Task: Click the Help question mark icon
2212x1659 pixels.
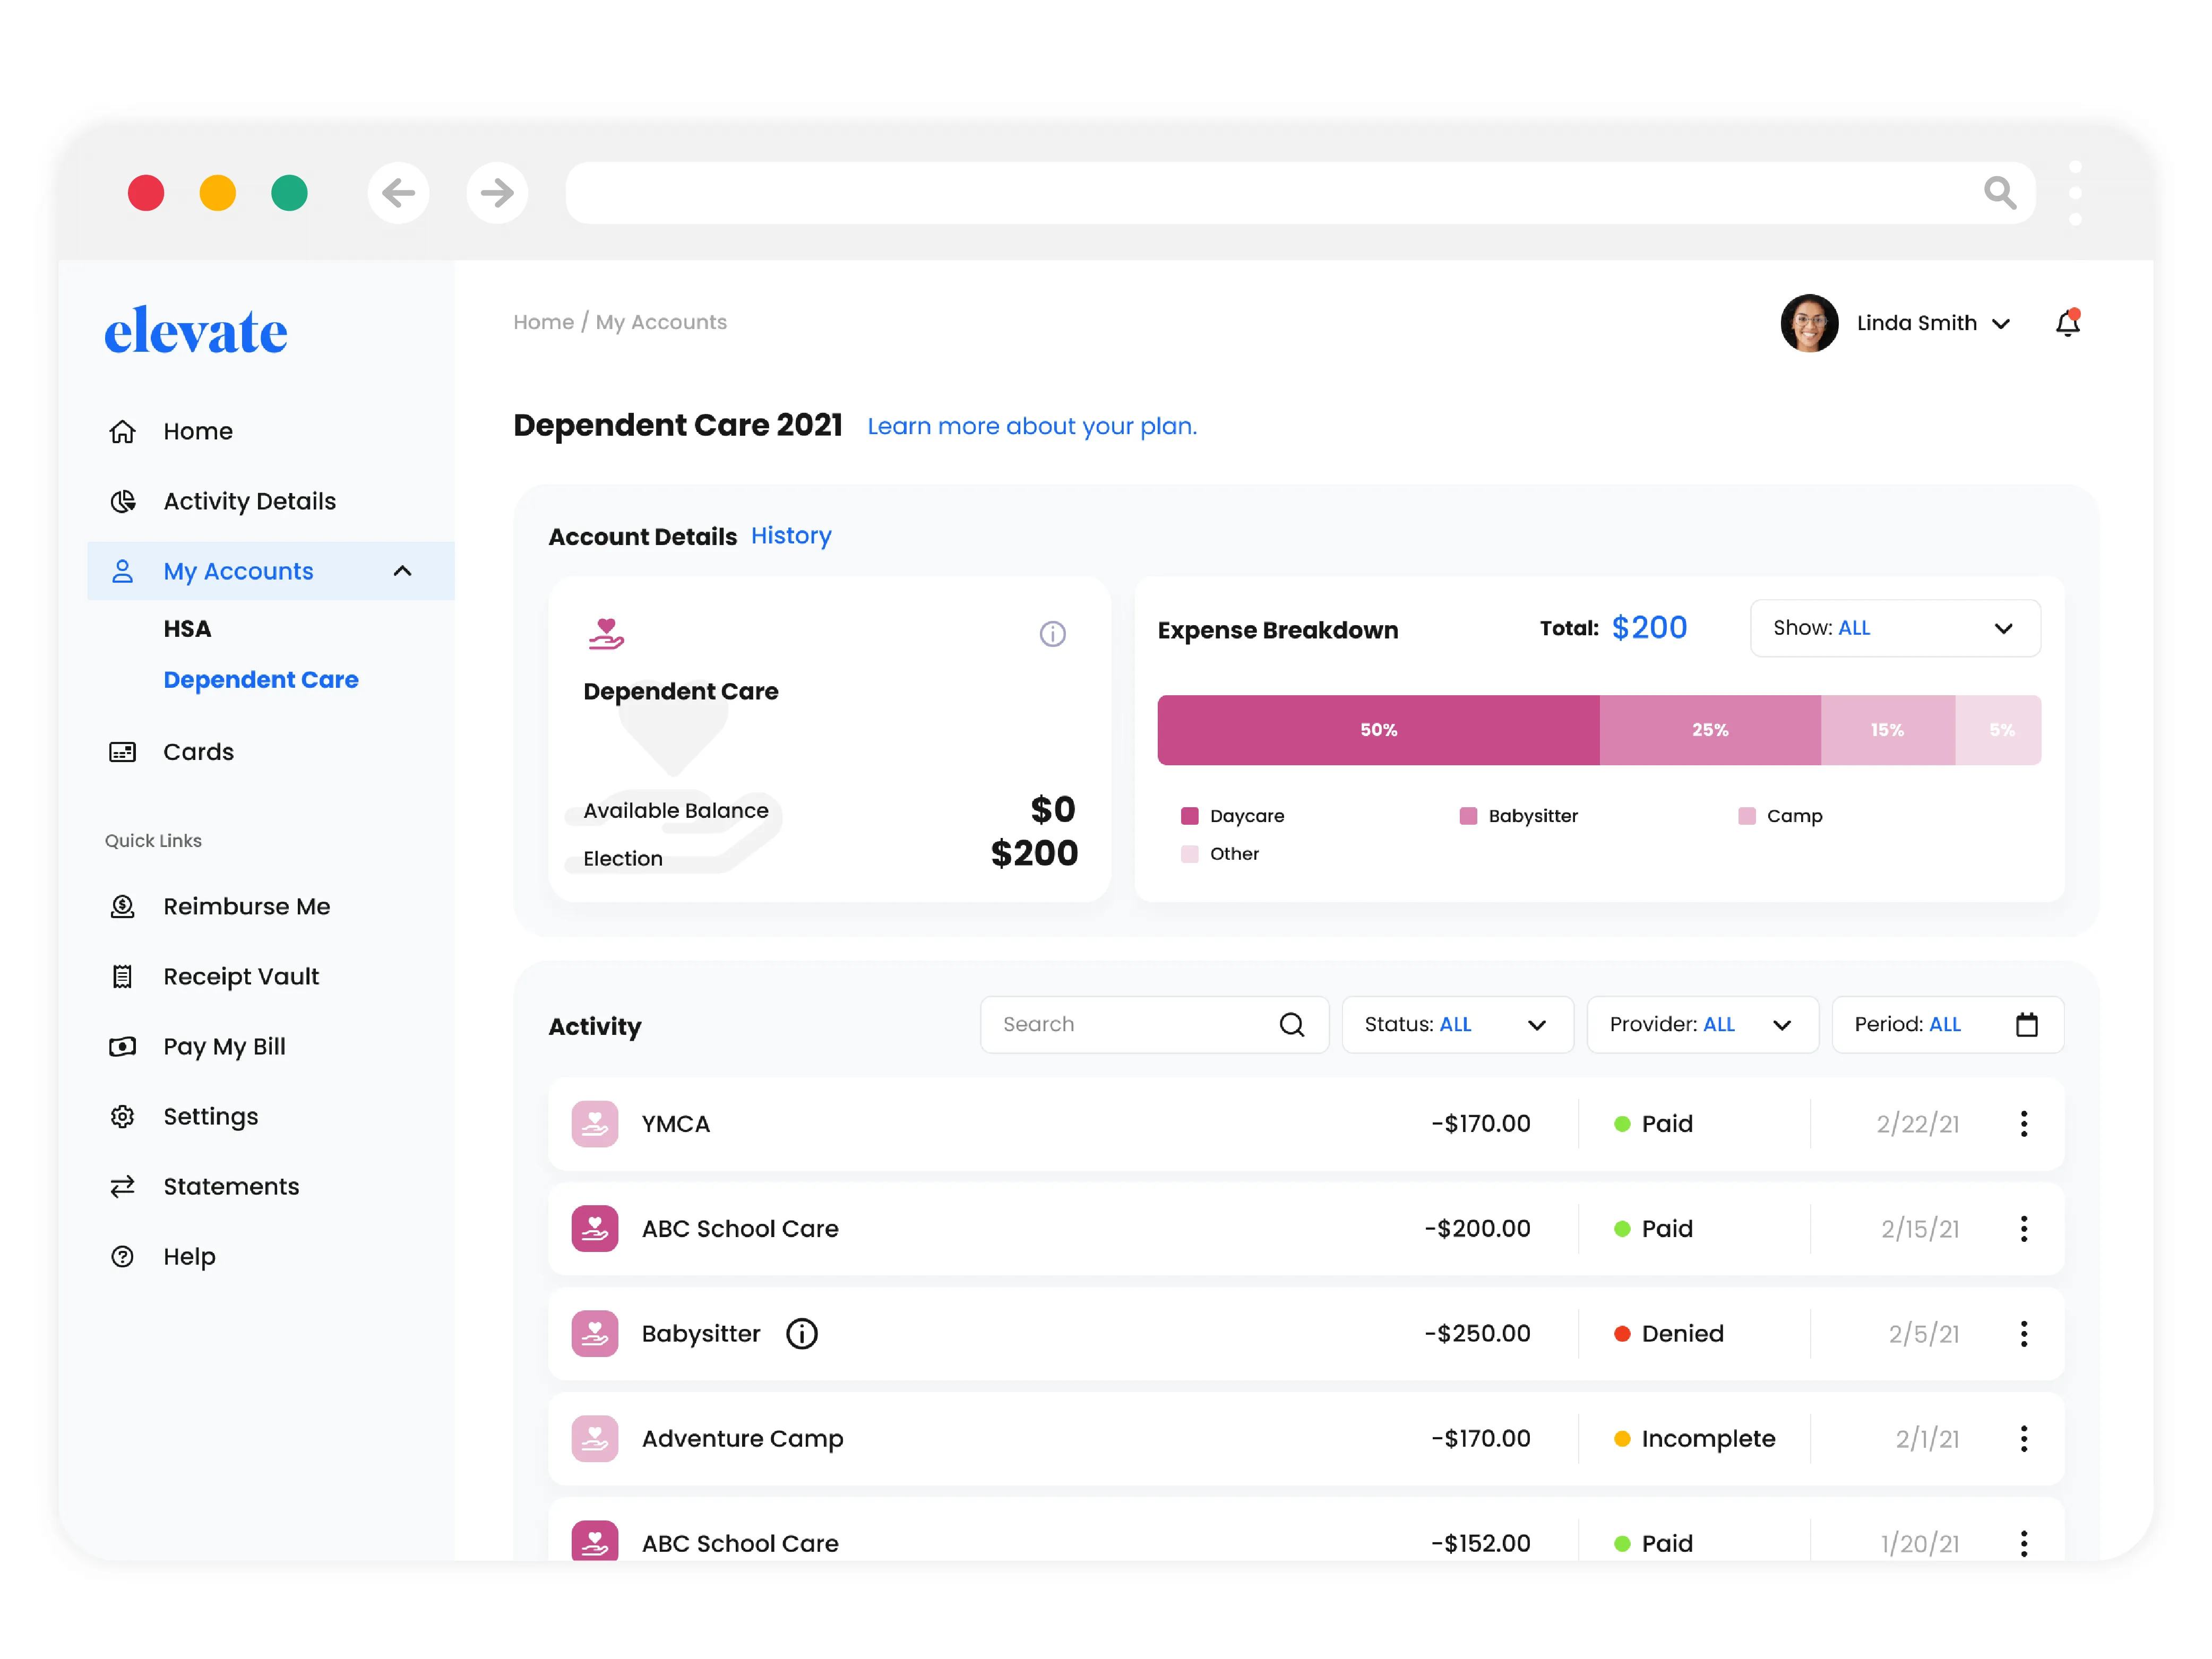Action: pos(122,1256)
